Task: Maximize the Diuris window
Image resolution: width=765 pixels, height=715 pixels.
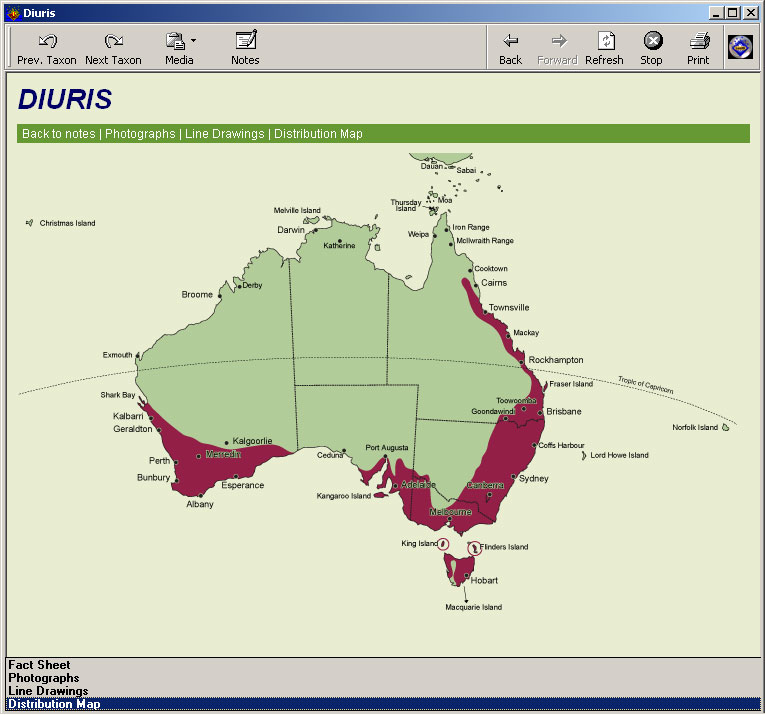Action: pyautogui.click(x=733, y=13)
